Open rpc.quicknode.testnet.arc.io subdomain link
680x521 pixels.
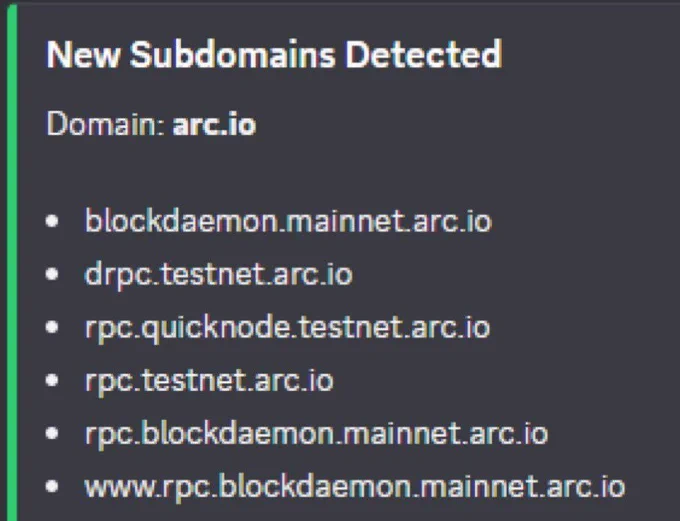[x=288, y=328]
